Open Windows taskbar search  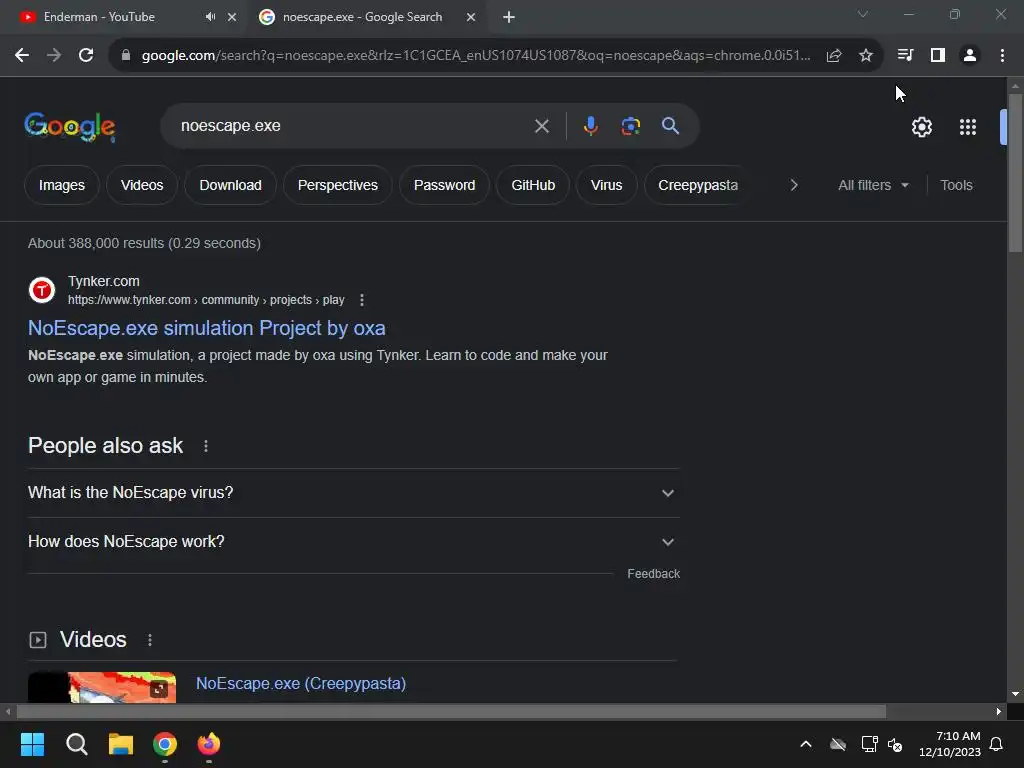(76, 744)
